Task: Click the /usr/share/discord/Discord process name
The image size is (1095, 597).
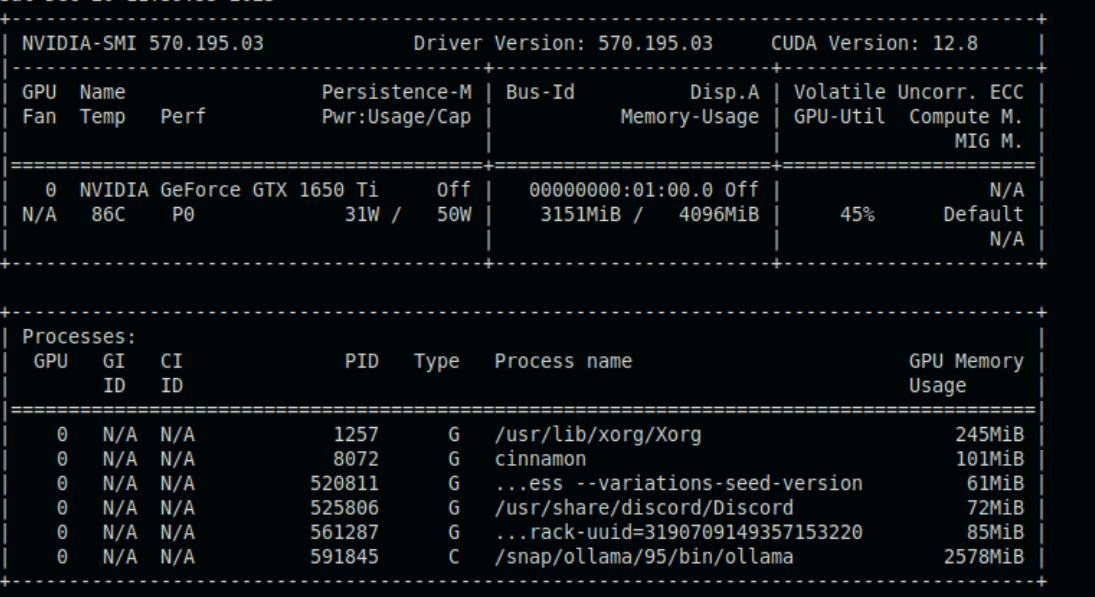Action: point(643,508)
